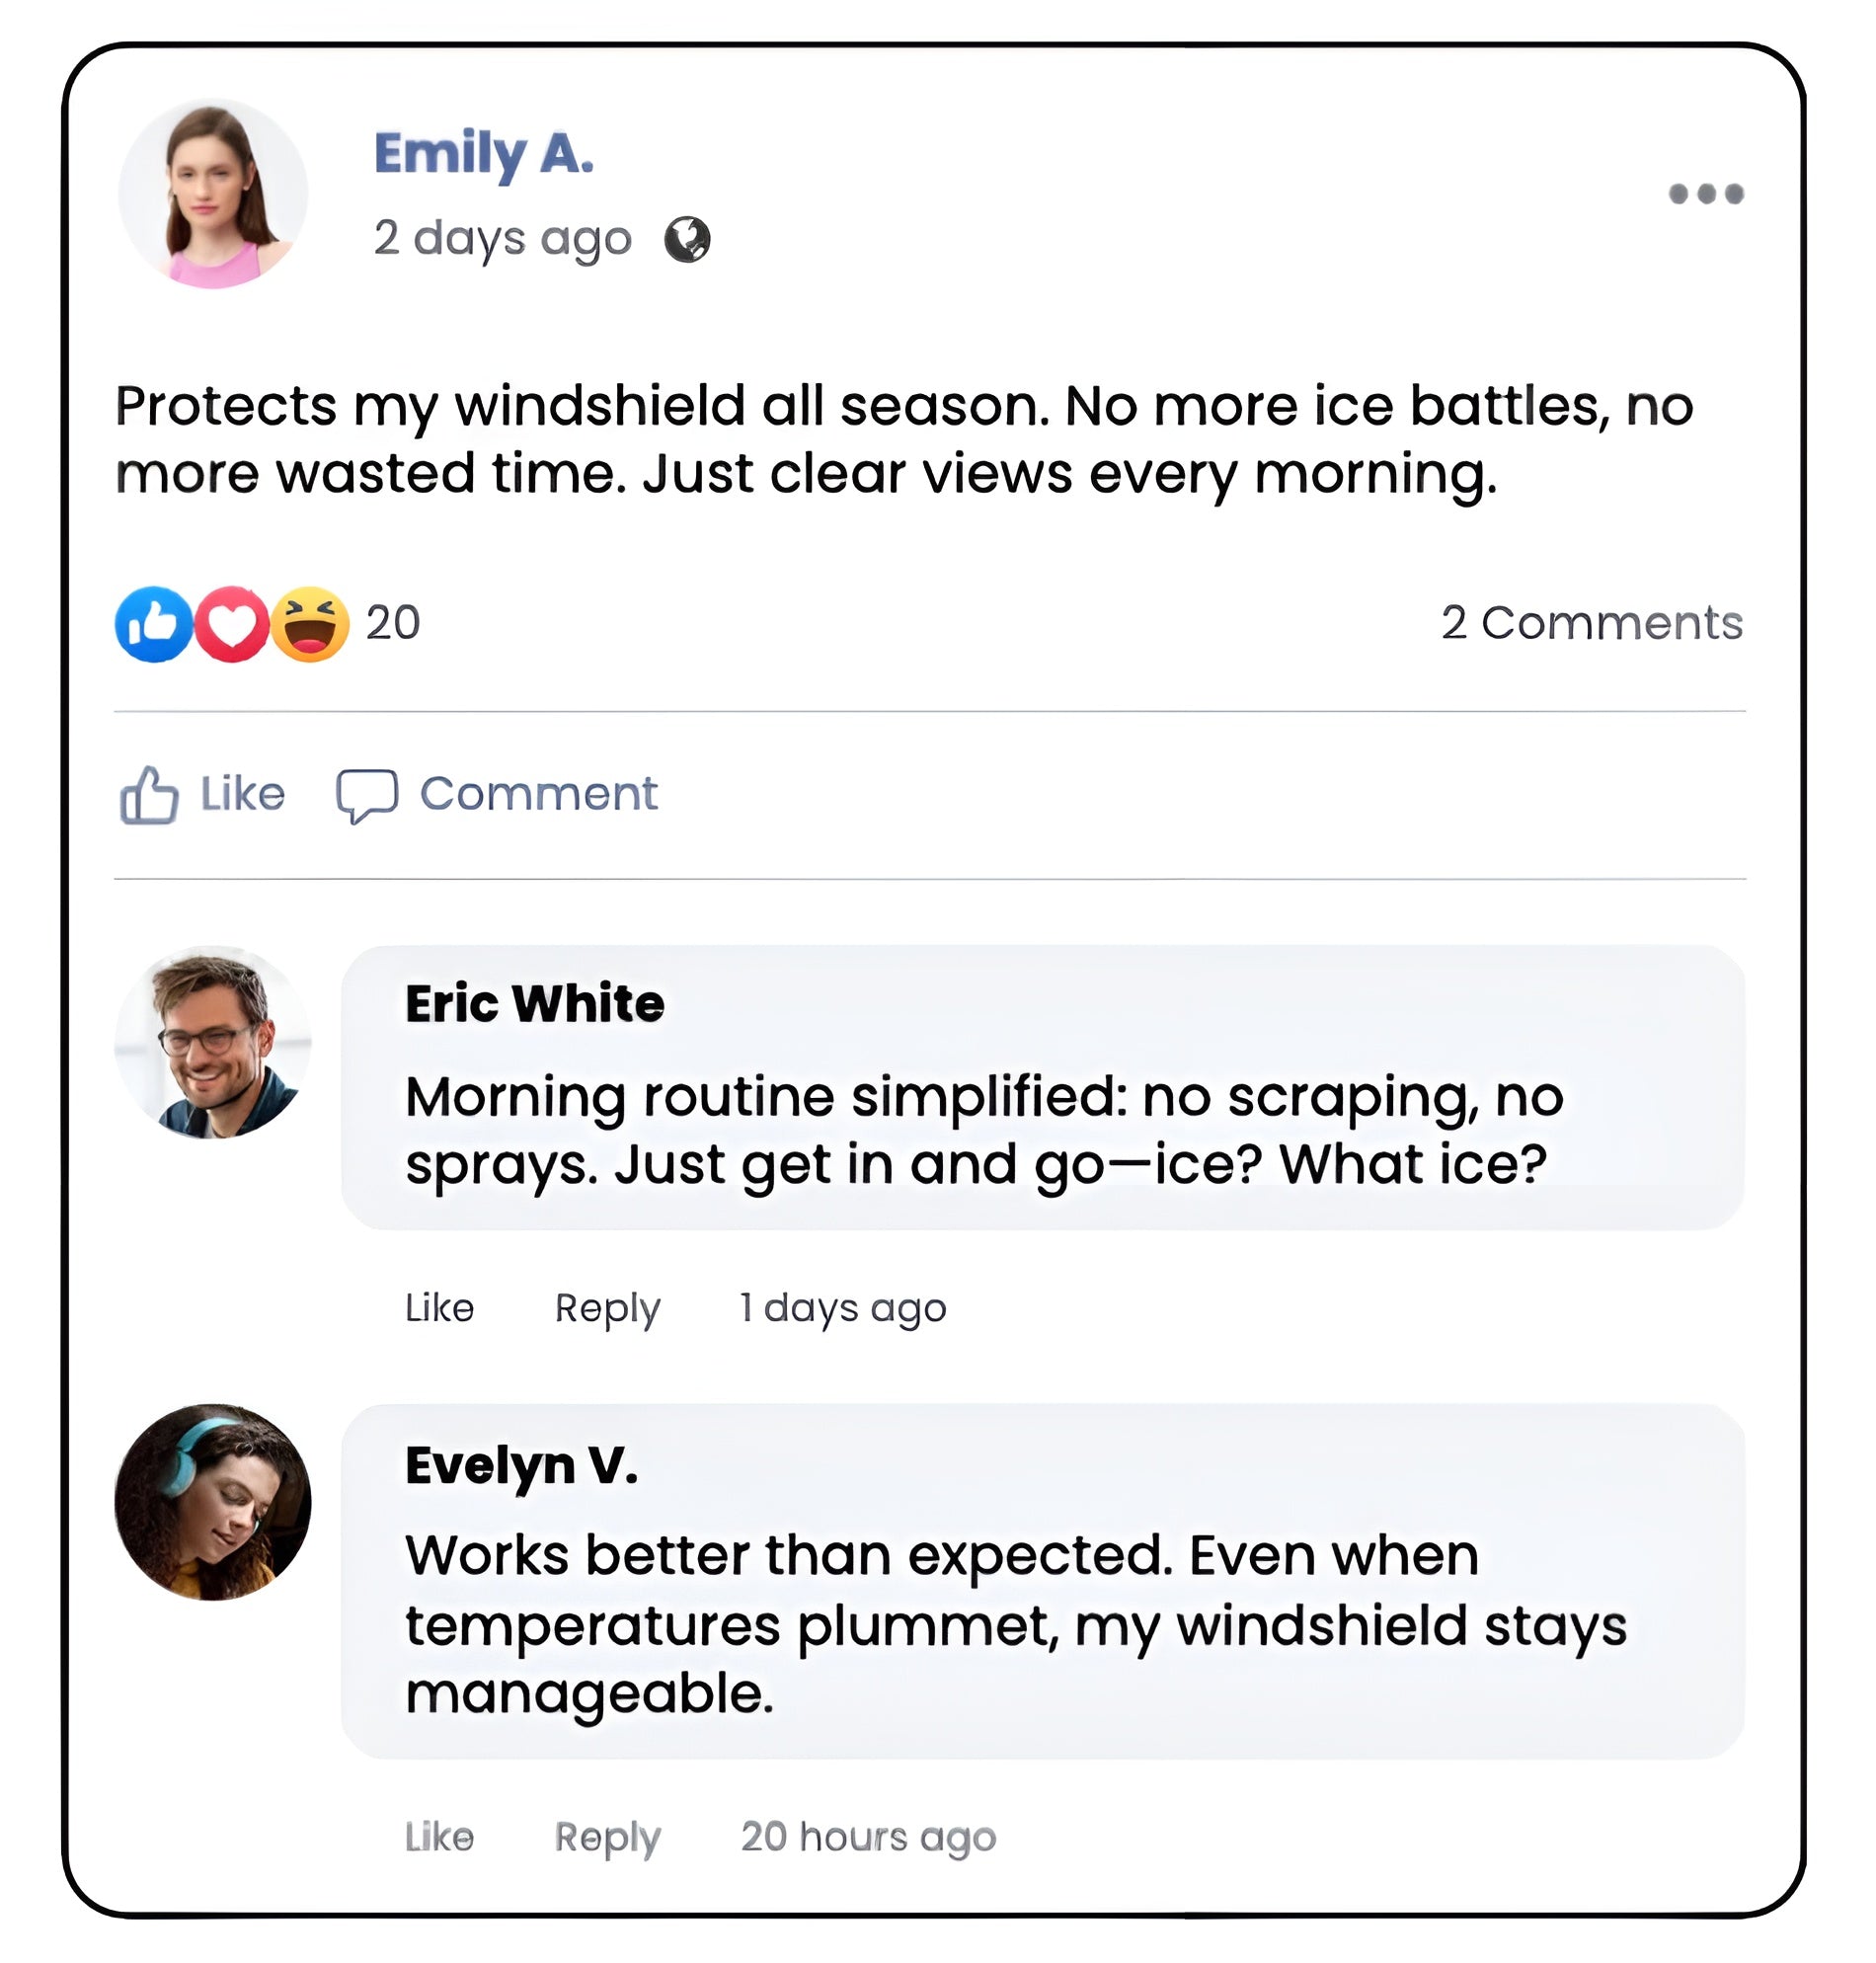The image size is (1876, 1963).
Task: Like Eric White's comment
Action: [439, 1308]
